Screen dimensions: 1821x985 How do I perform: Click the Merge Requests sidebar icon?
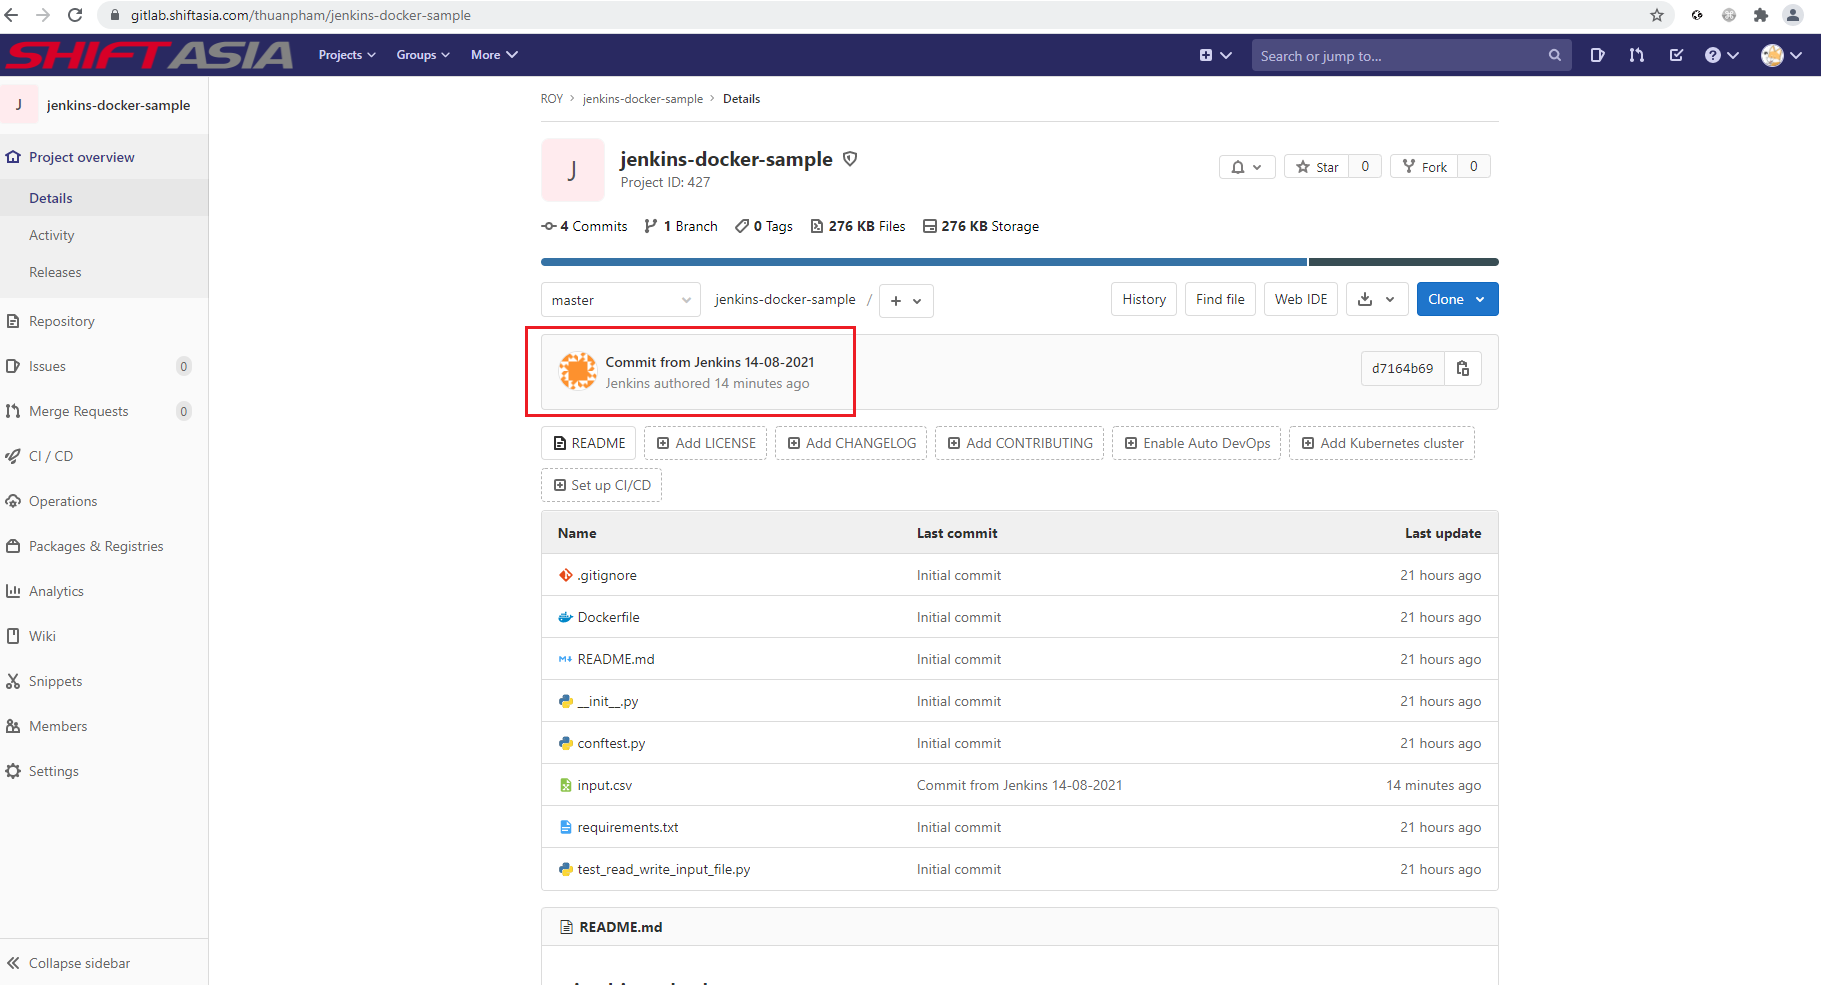[13, 411]
